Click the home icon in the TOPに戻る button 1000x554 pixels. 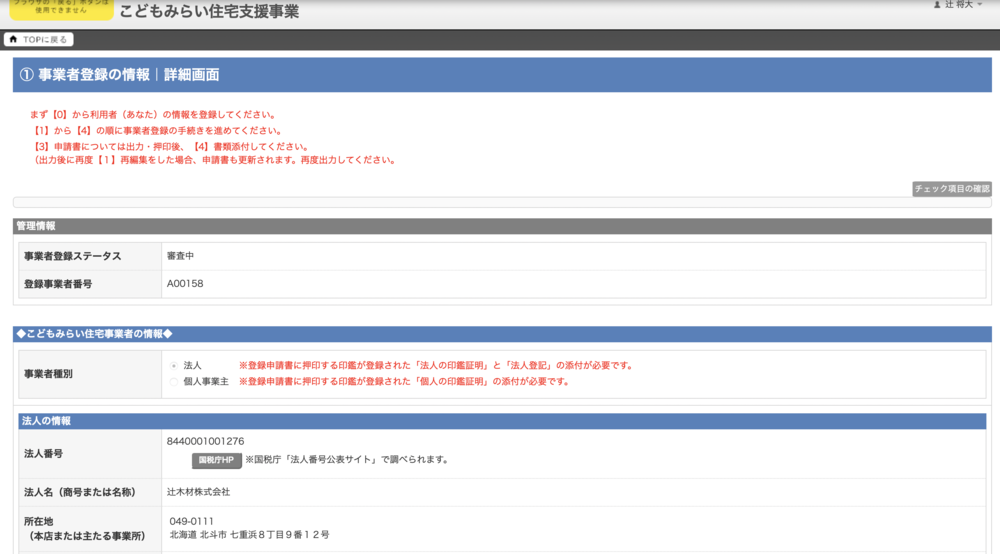(13, 40)
